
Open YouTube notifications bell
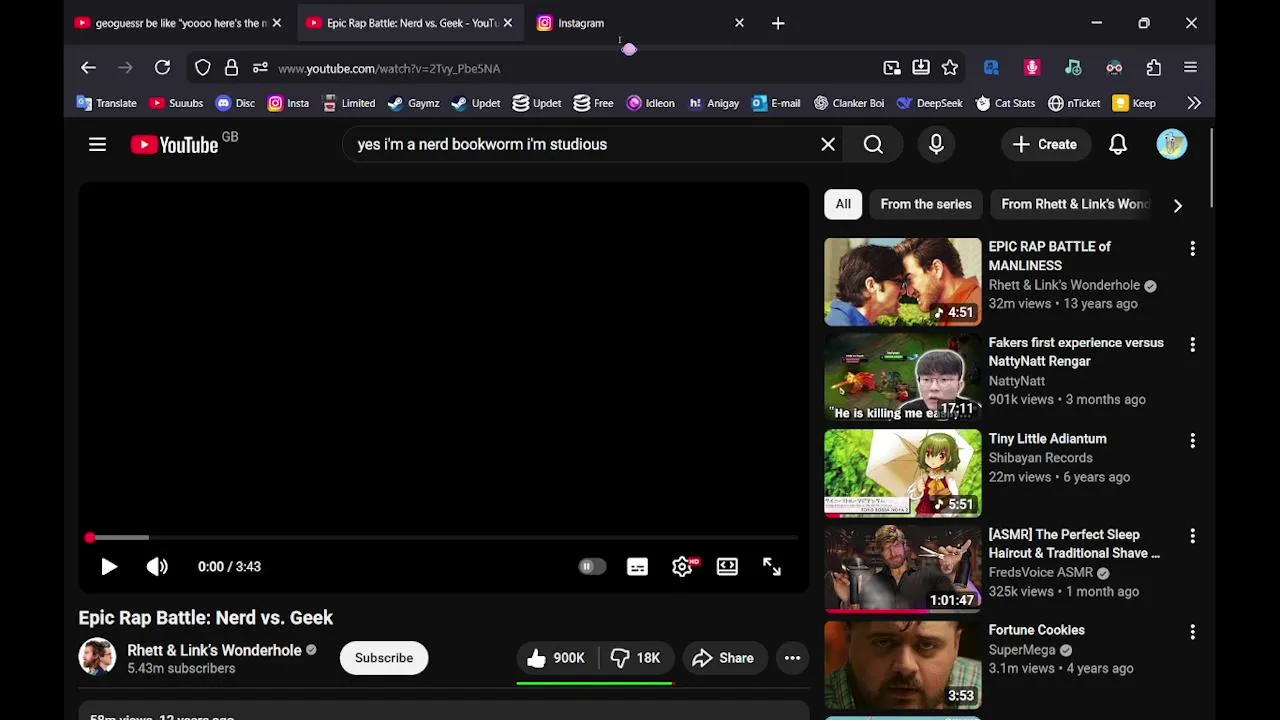coord(1118,145)
